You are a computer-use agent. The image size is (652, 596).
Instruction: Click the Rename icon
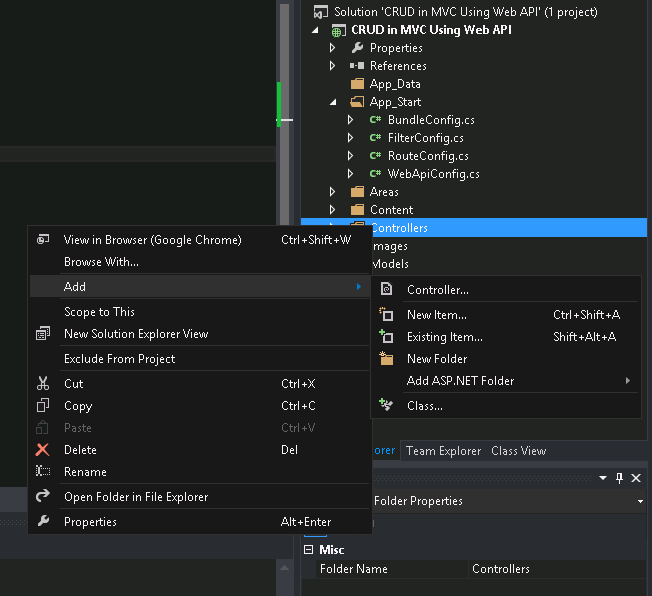coord(43,471)
